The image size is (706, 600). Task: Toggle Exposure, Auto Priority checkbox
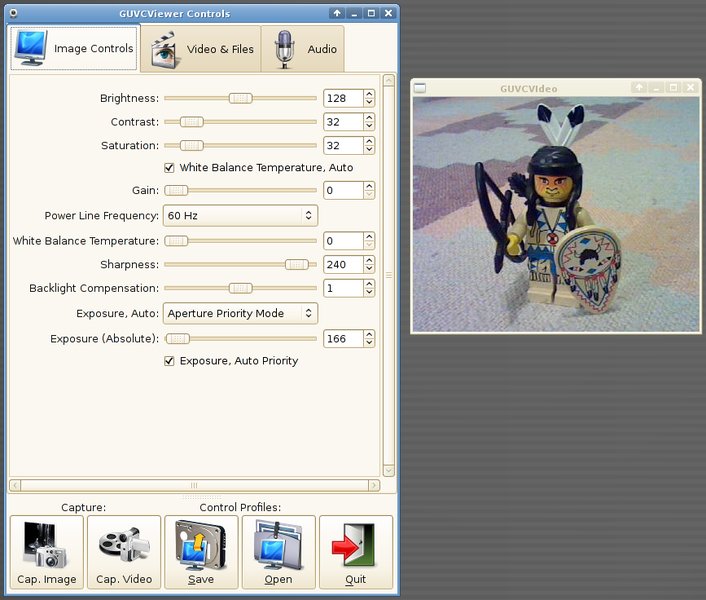click(x=169, y=361)
